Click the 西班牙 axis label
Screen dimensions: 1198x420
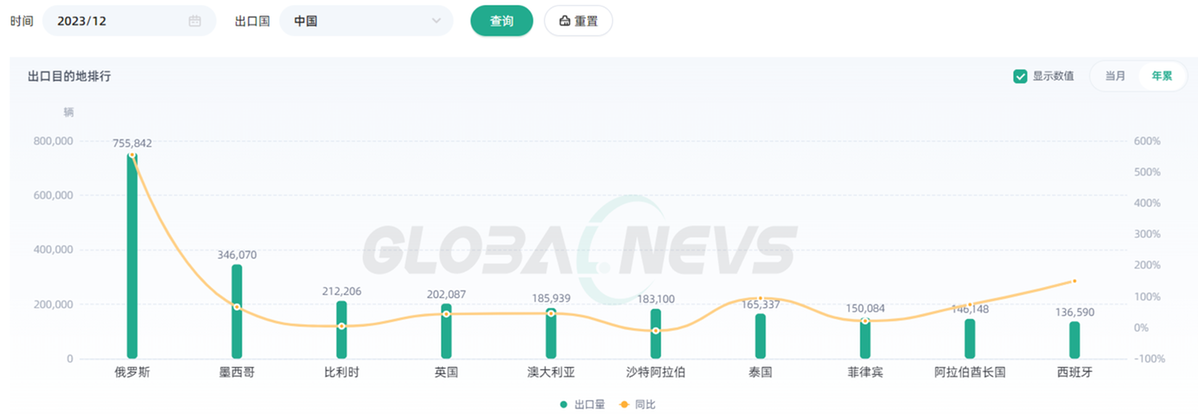(1074, 373)
